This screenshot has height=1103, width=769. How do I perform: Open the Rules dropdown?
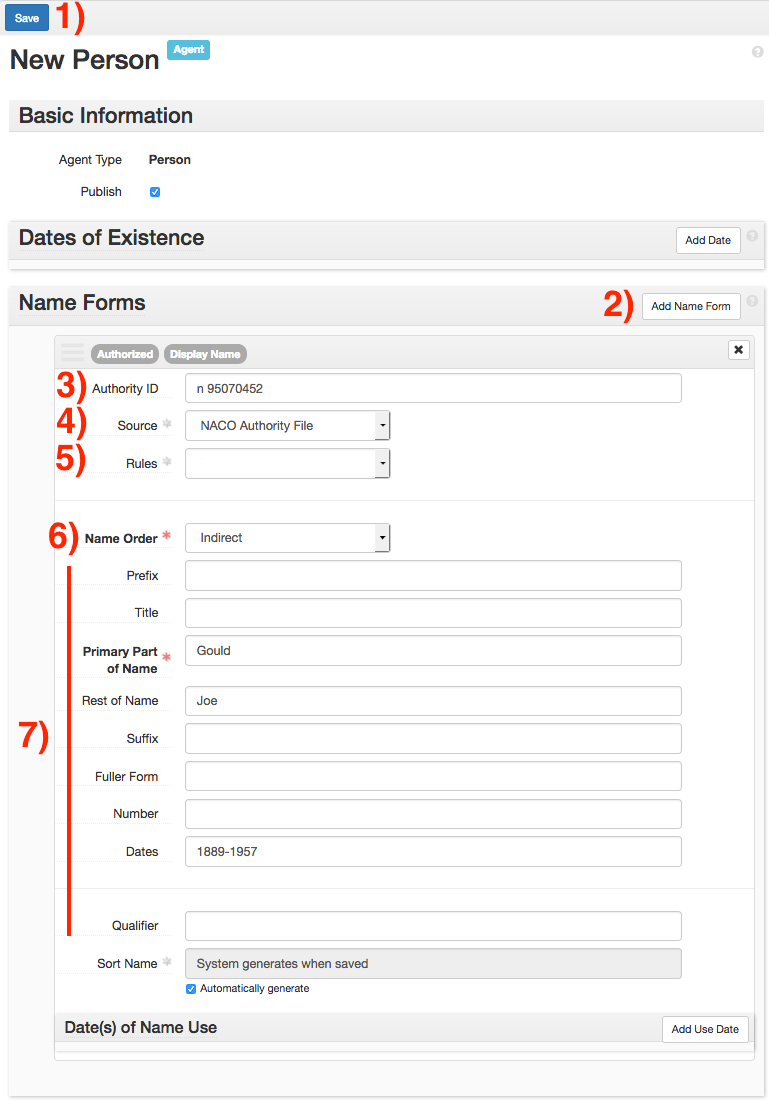(287, 464)
